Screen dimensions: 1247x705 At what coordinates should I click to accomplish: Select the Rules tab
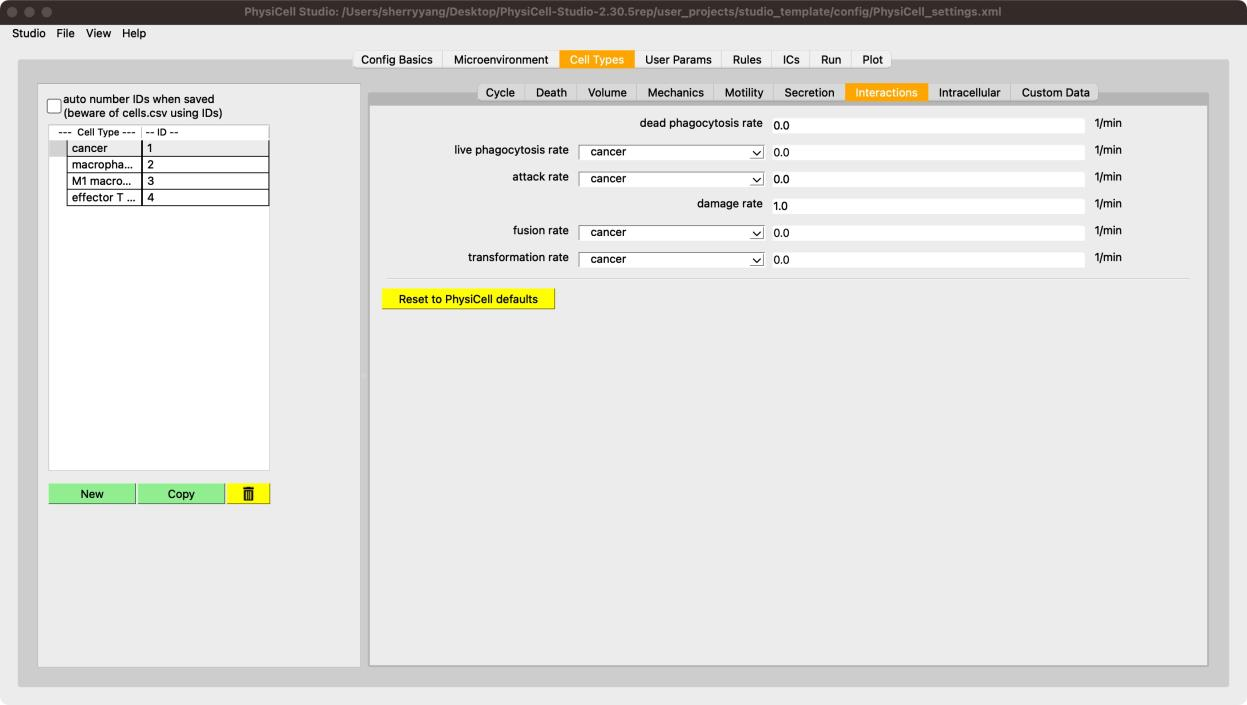tap(746, 60)
